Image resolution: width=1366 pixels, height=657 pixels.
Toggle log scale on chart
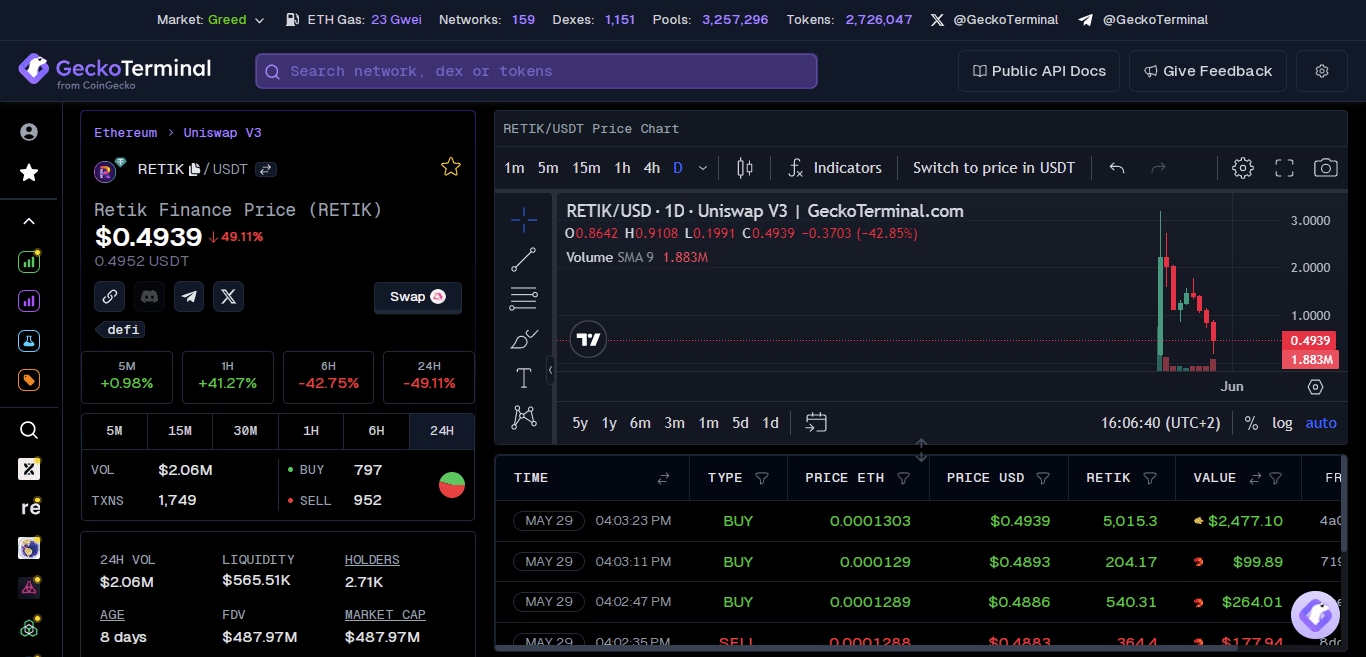coord(1282,423)
